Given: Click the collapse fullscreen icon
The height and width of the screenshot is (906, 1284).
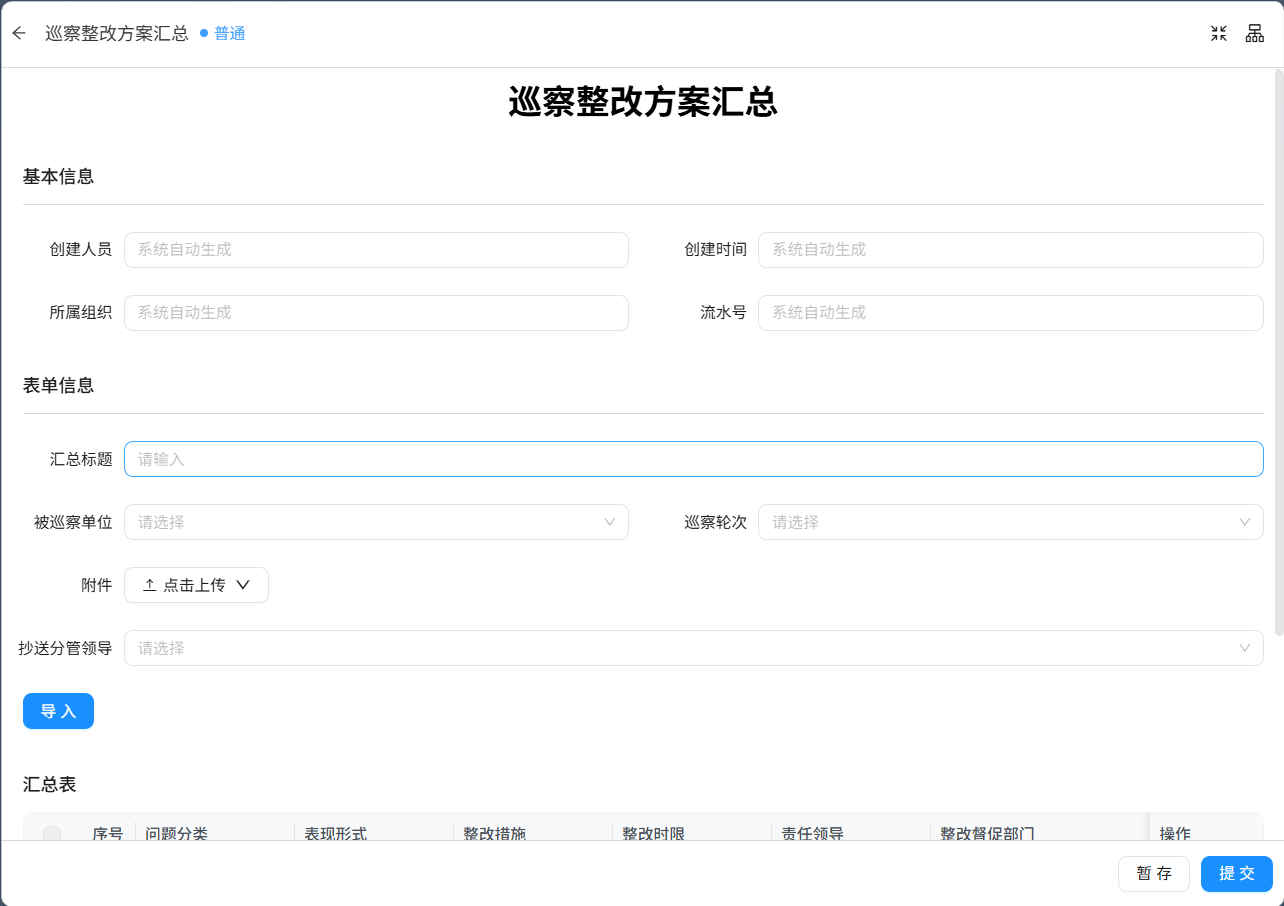Looking at the screenshot, I should click(1218, 33).
